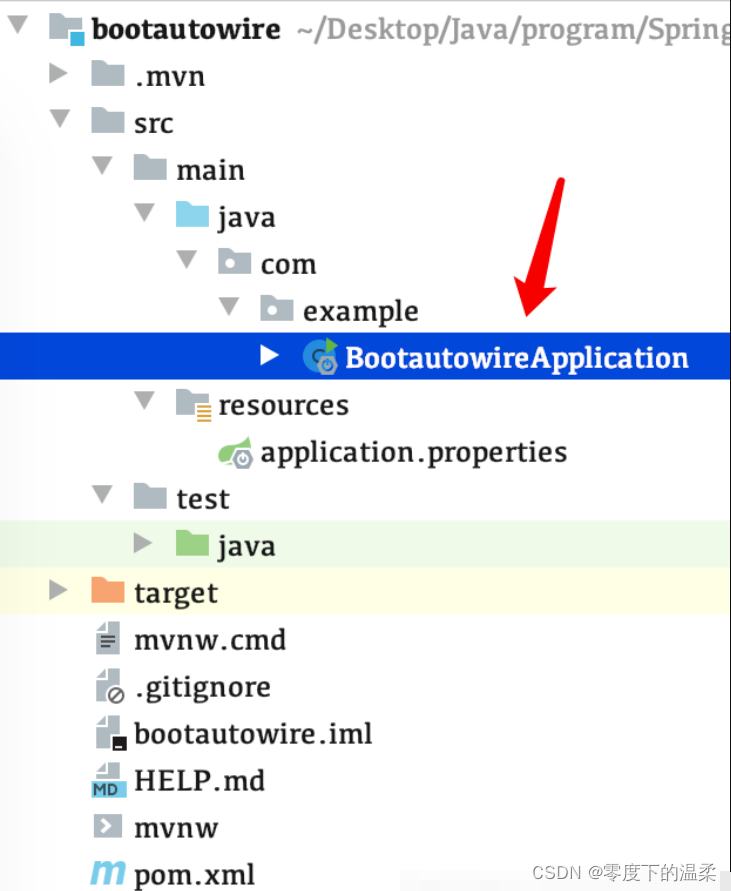Collapse the resources folder arrow

tap(144, 400)
